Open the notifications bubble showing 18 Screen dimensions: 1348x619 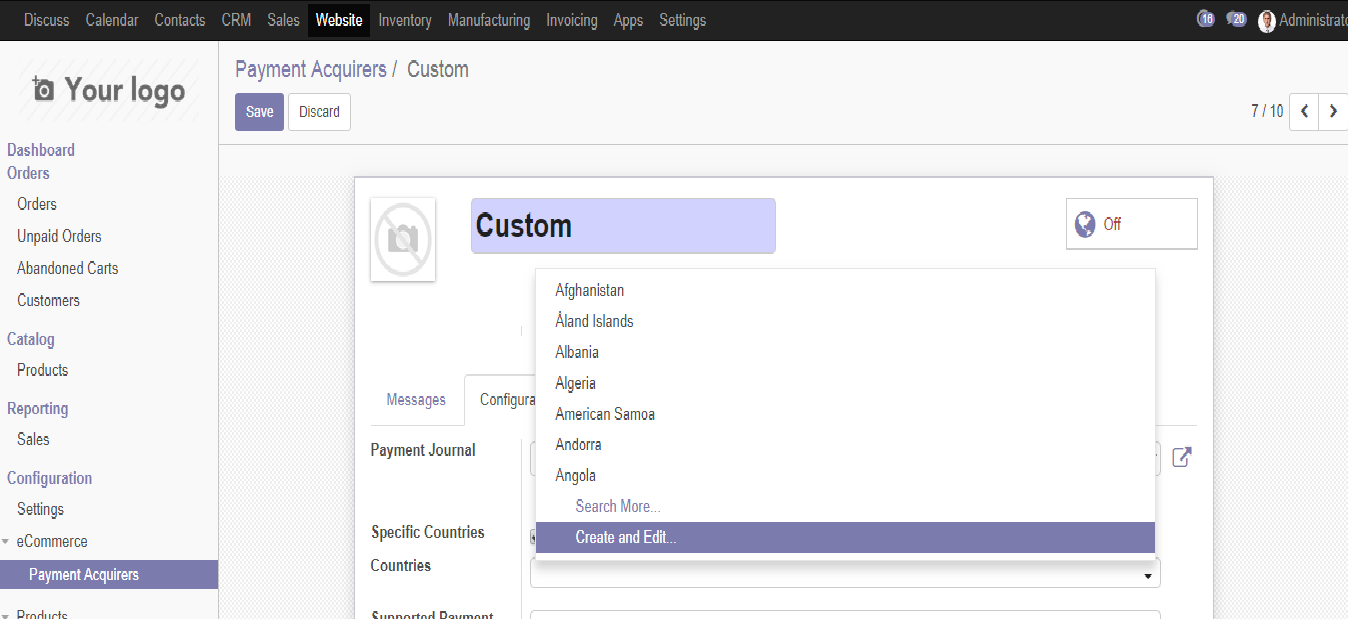1205,19
